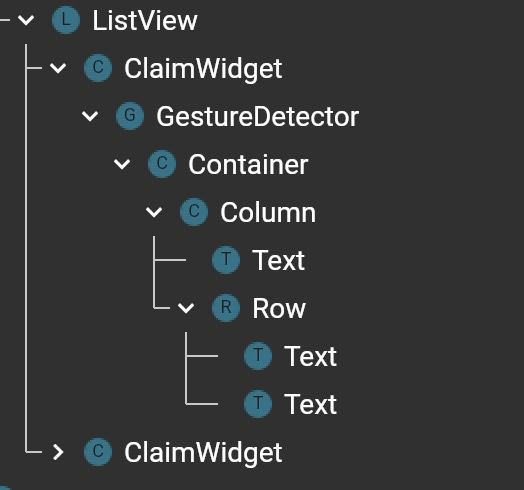Click the C icon of expanded ClaimWidget
Viewport: 524px width, 490px height.
98,68
